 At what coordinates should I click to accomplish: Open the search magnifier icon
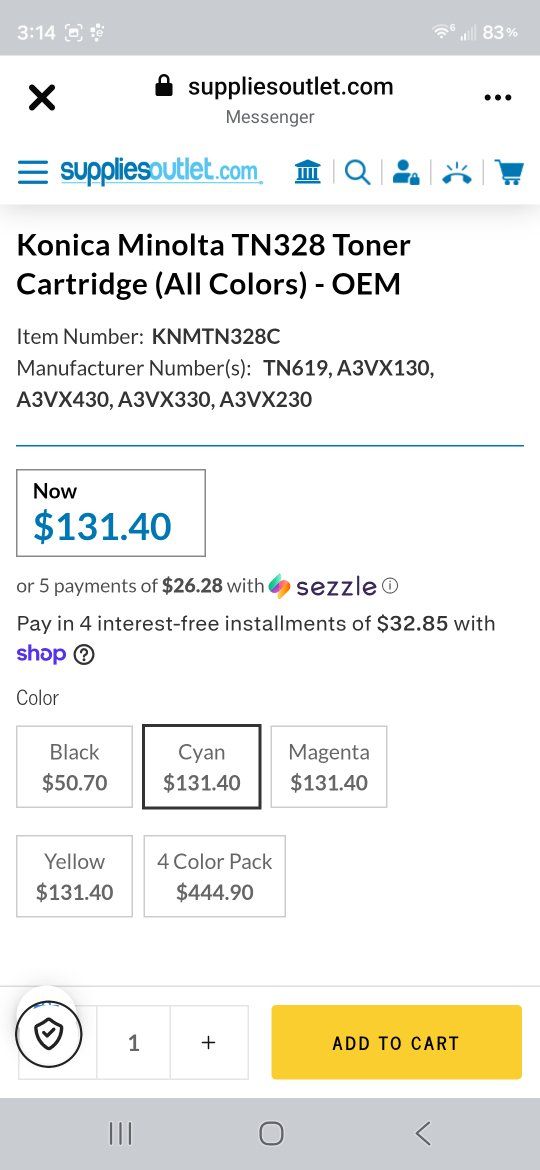pos(357,172)
